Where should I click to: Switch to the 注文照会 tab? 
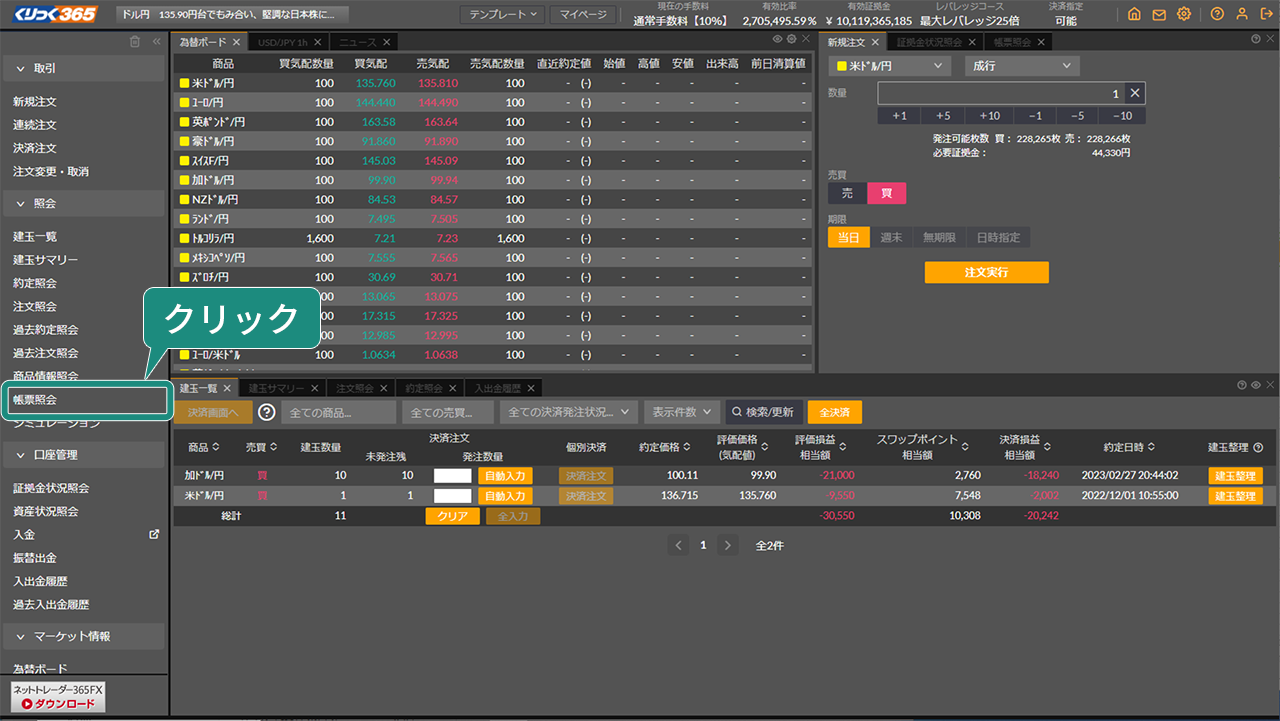tap(361, 388)
